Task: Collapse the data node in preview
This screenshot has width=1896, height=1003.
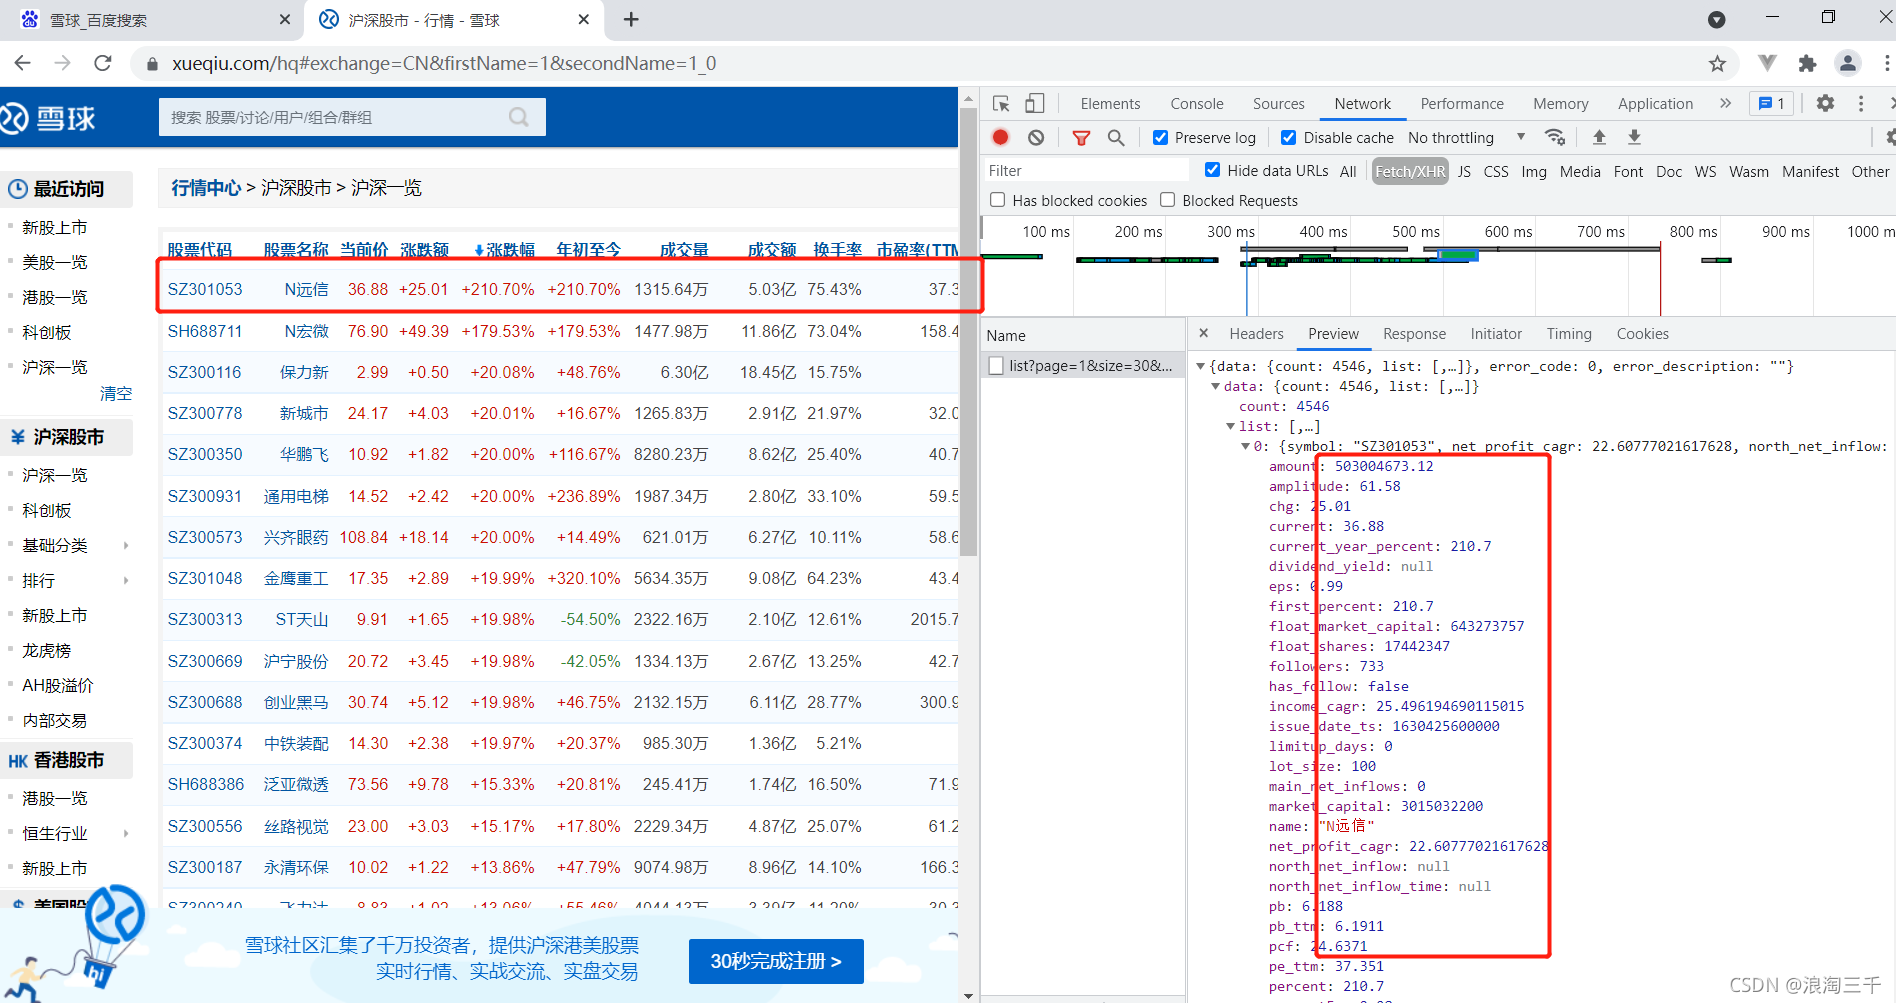Action: point(1216,386)
